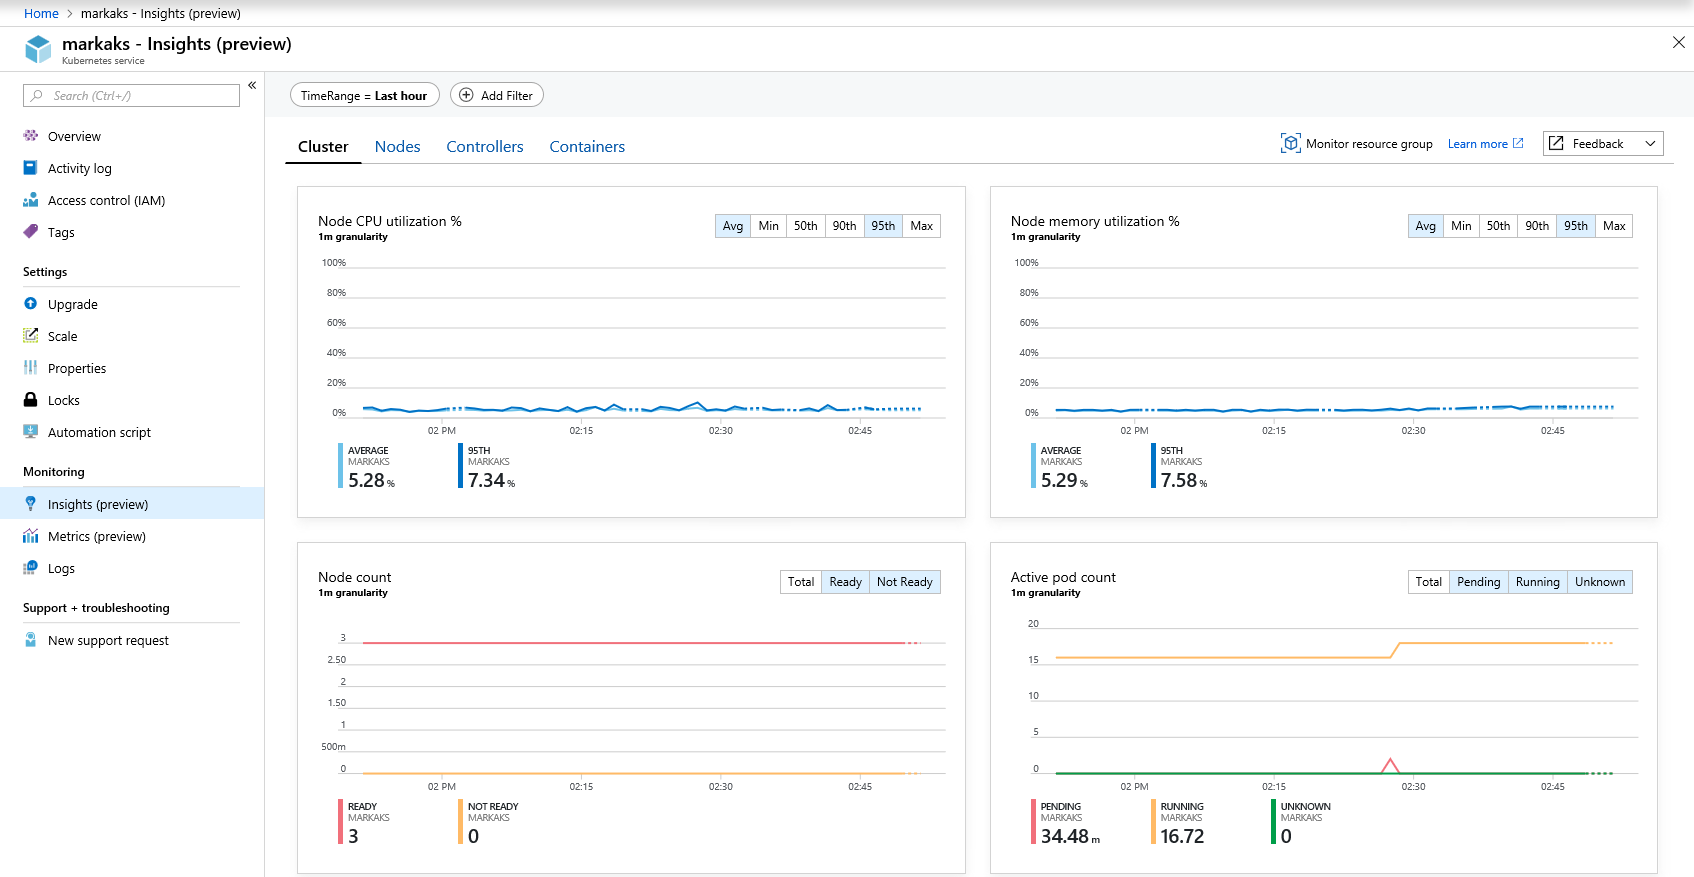Toggle Ready on Node count chart
Viewport: 1694px width, 877px height.
[845, 582]
